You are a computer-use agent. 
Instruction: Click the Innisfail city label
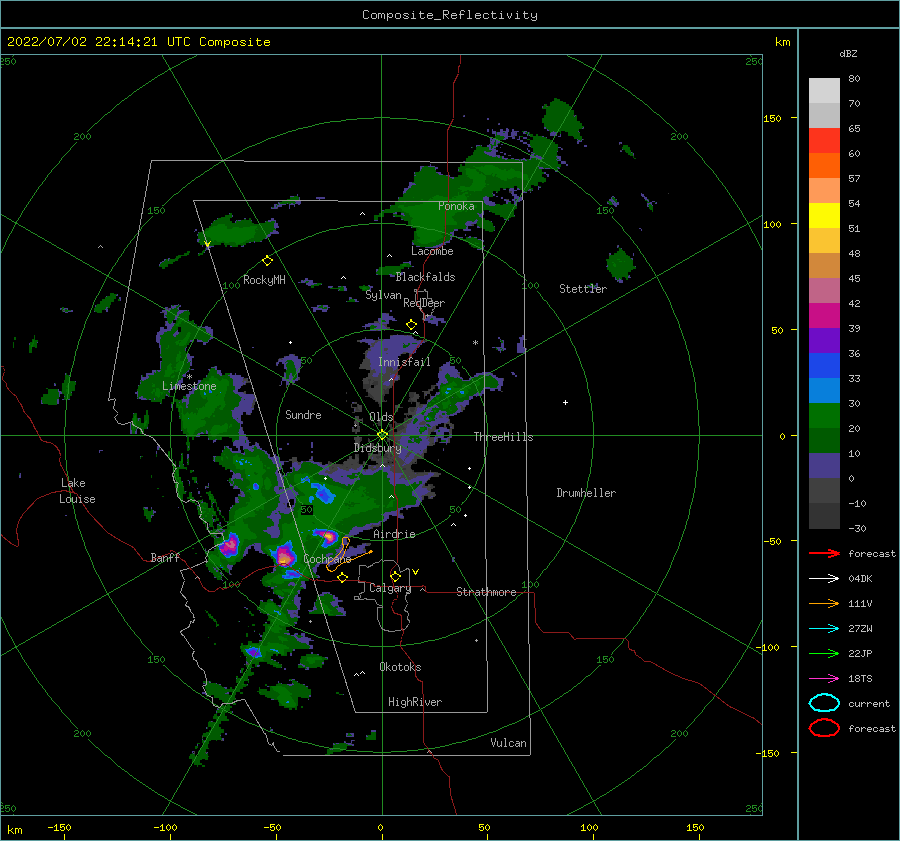point(404,362)
